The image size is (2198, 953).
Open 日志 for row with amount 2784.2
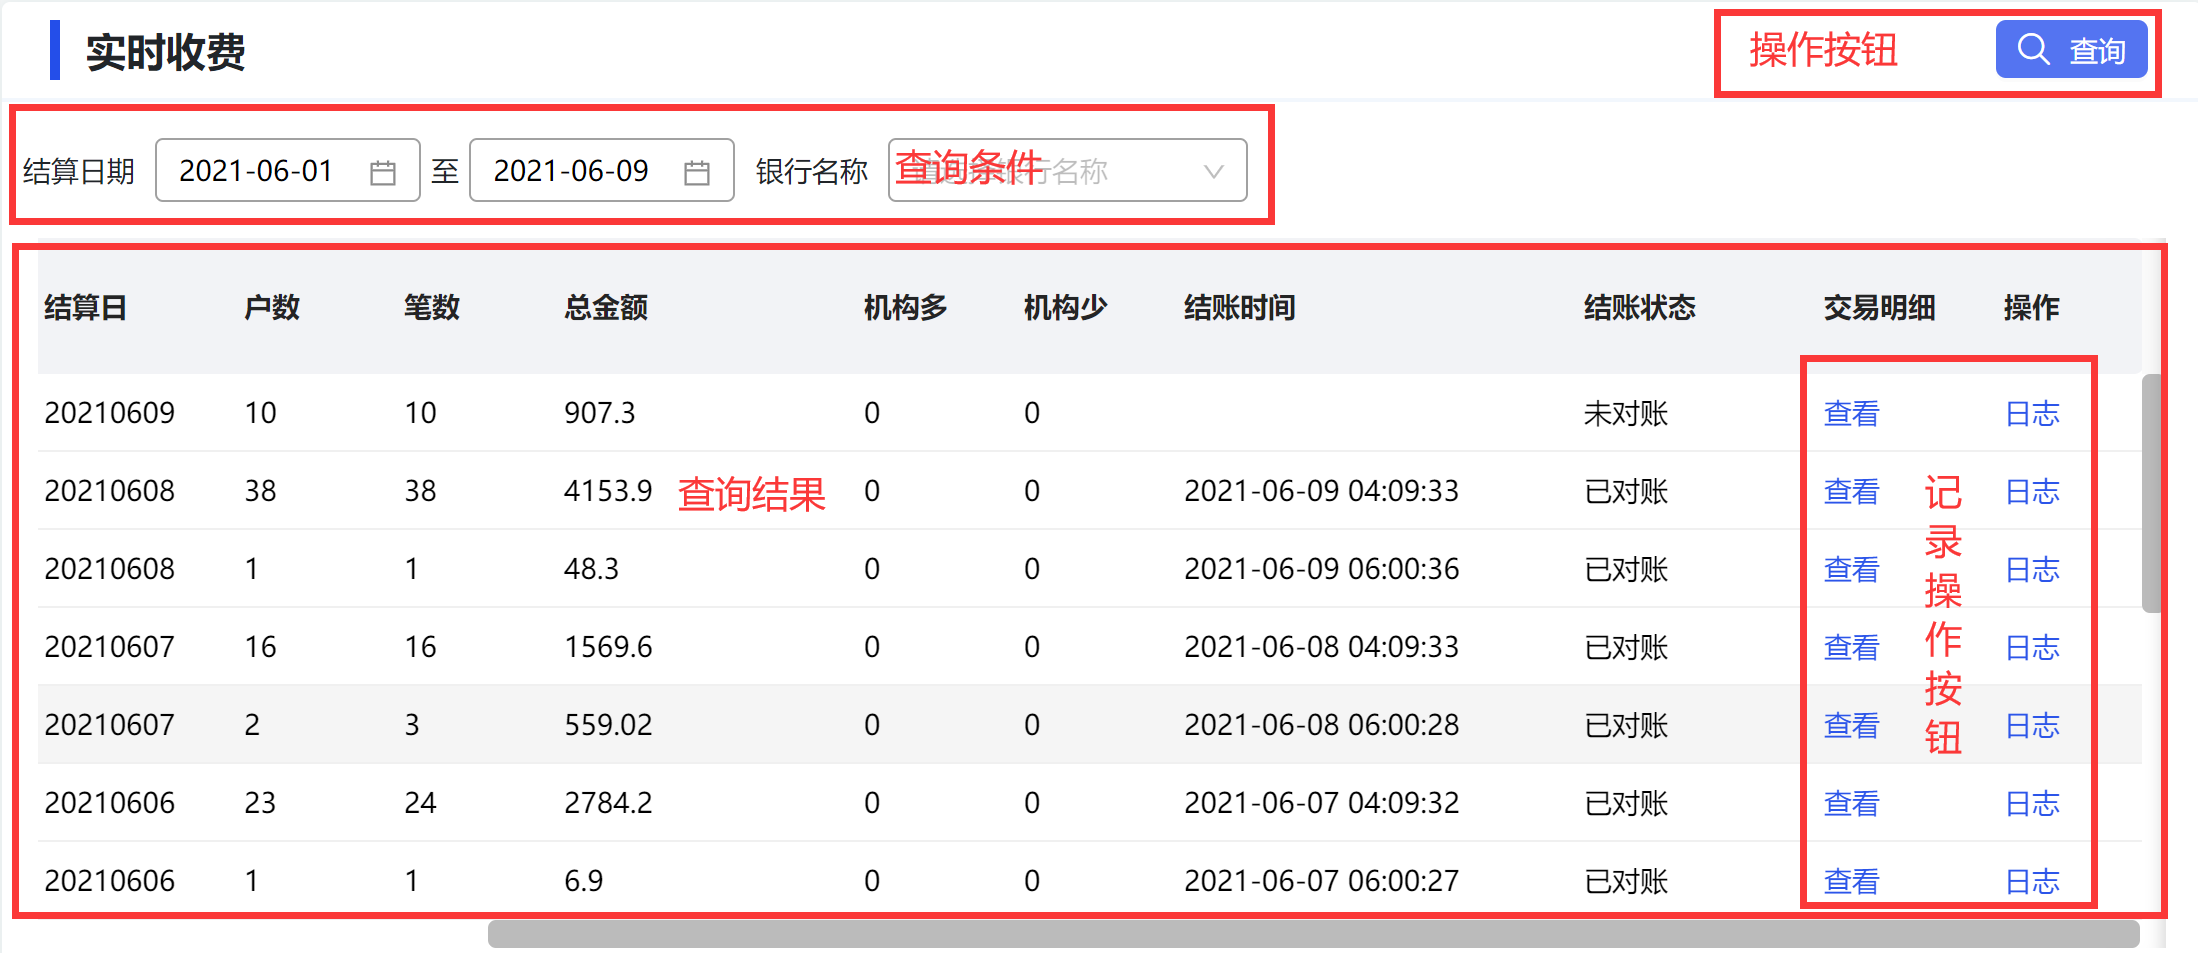pyautogui.click(x=2032, y=803)
